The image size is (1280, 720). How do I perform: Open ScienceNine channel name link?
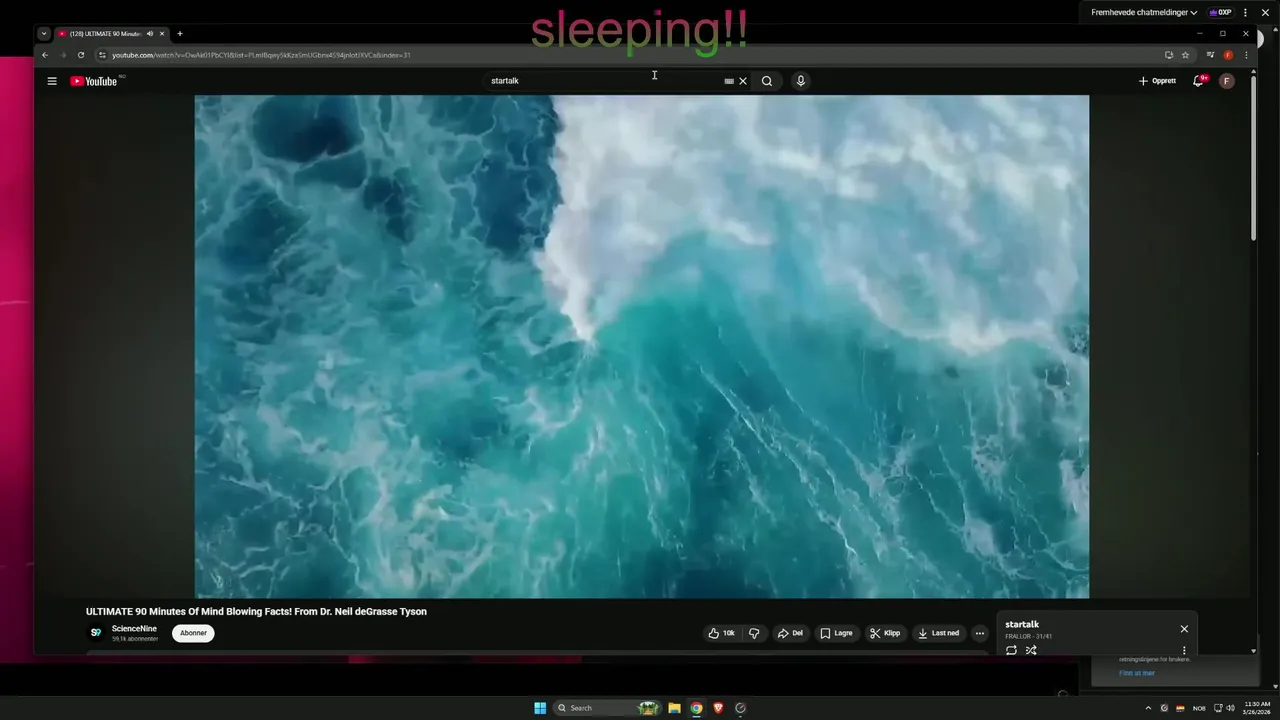[x=134, y=629]
